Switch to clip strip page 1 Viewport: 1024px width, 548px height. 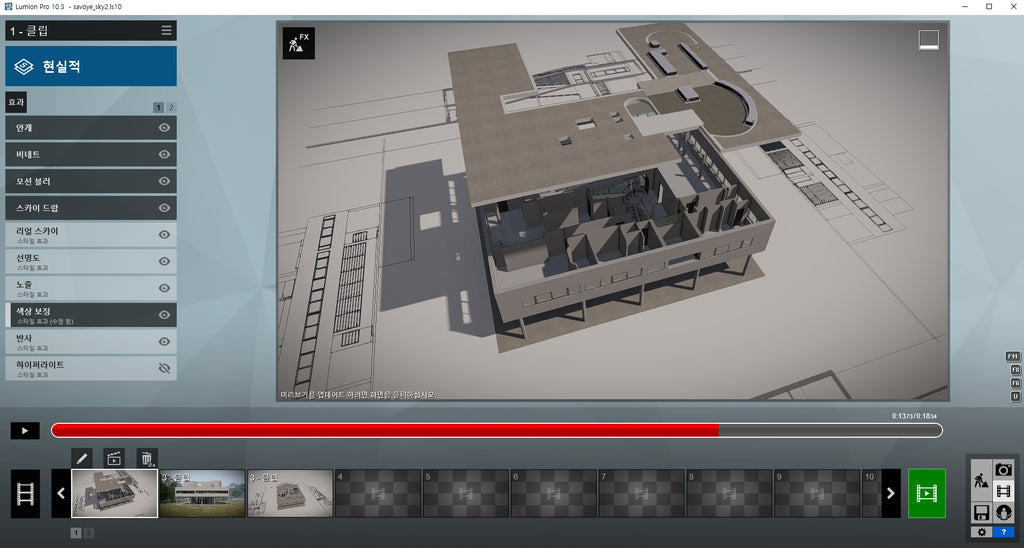[x=76, y=533]
